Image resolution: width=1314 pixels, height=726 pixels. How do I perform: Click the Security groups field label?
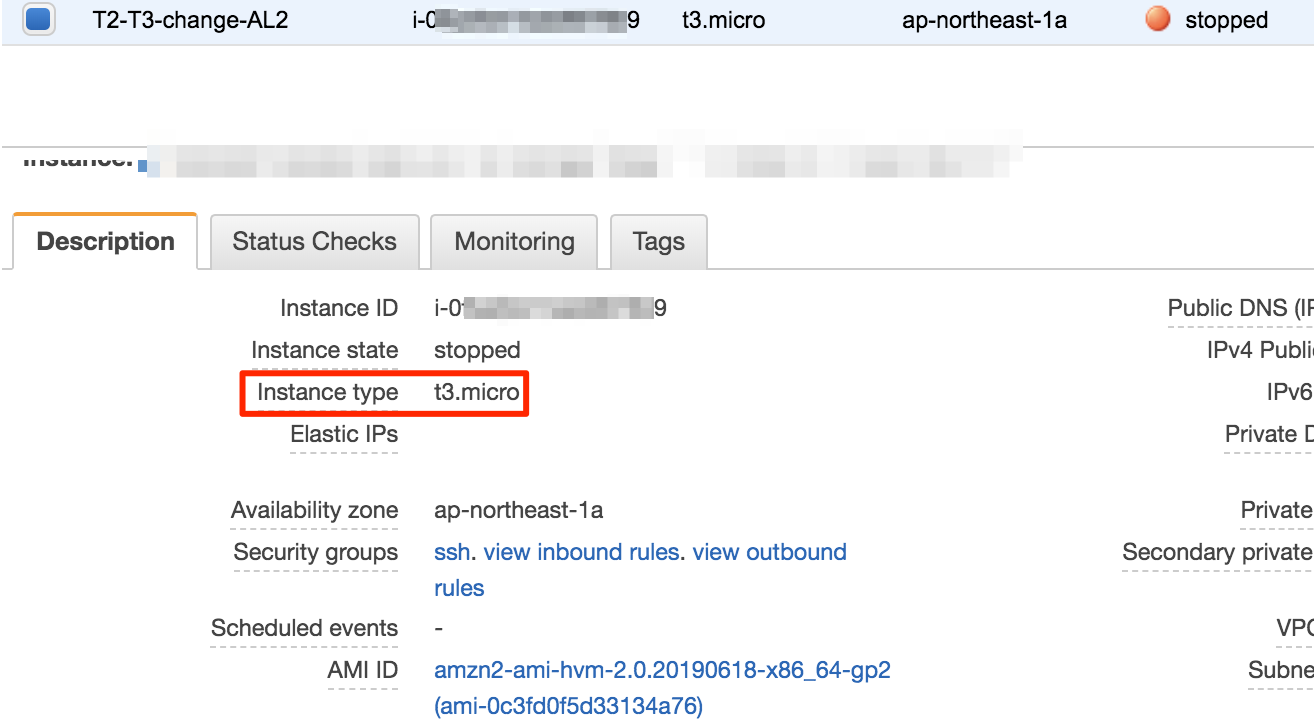(x=315, y=552)
